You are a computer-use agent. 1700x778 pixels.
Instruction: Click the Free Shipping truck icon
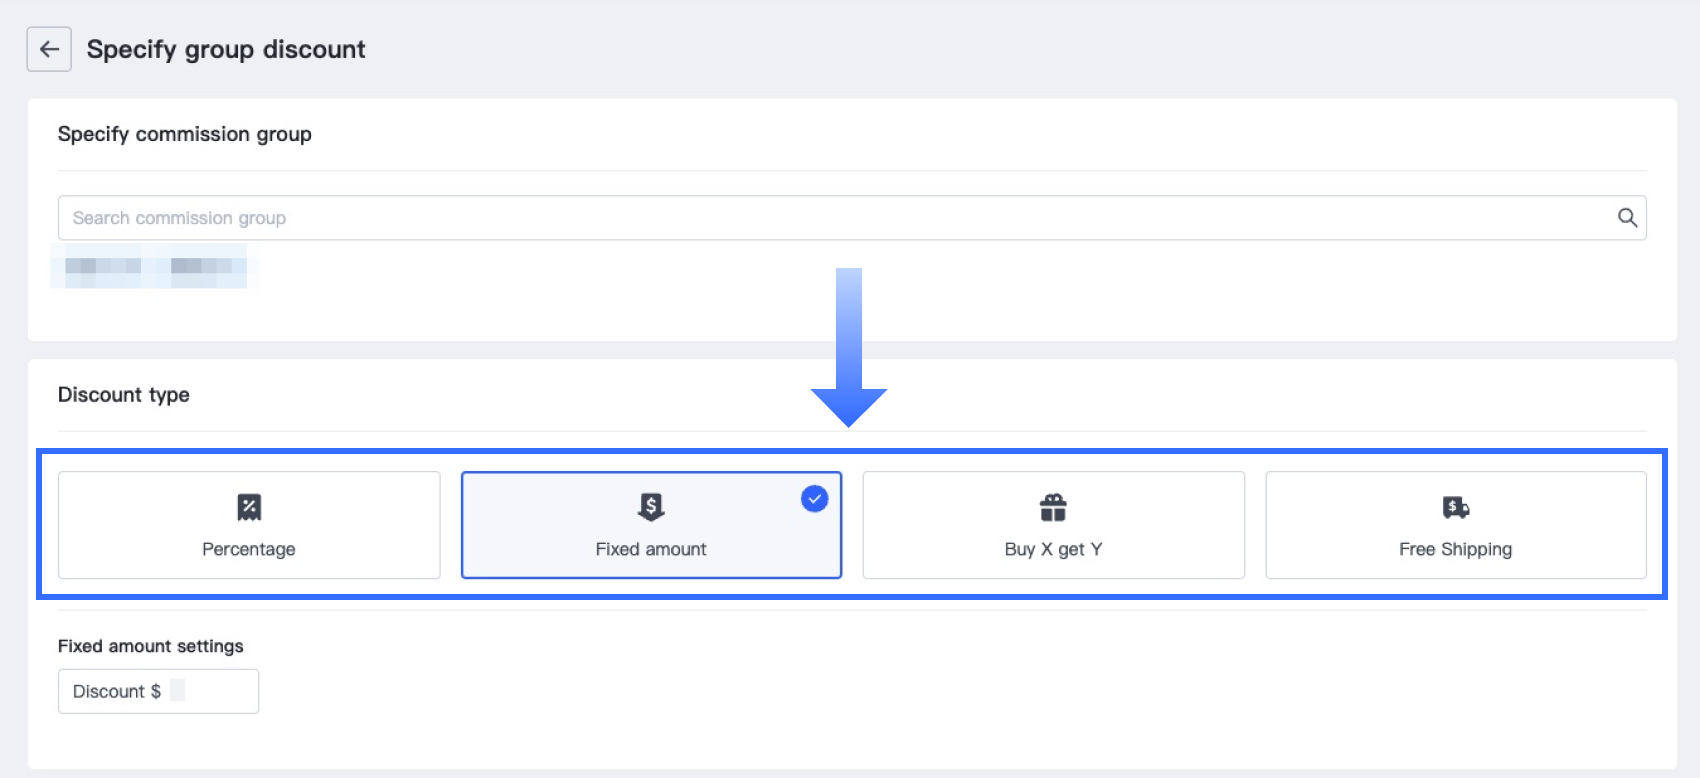point(1456,507)
